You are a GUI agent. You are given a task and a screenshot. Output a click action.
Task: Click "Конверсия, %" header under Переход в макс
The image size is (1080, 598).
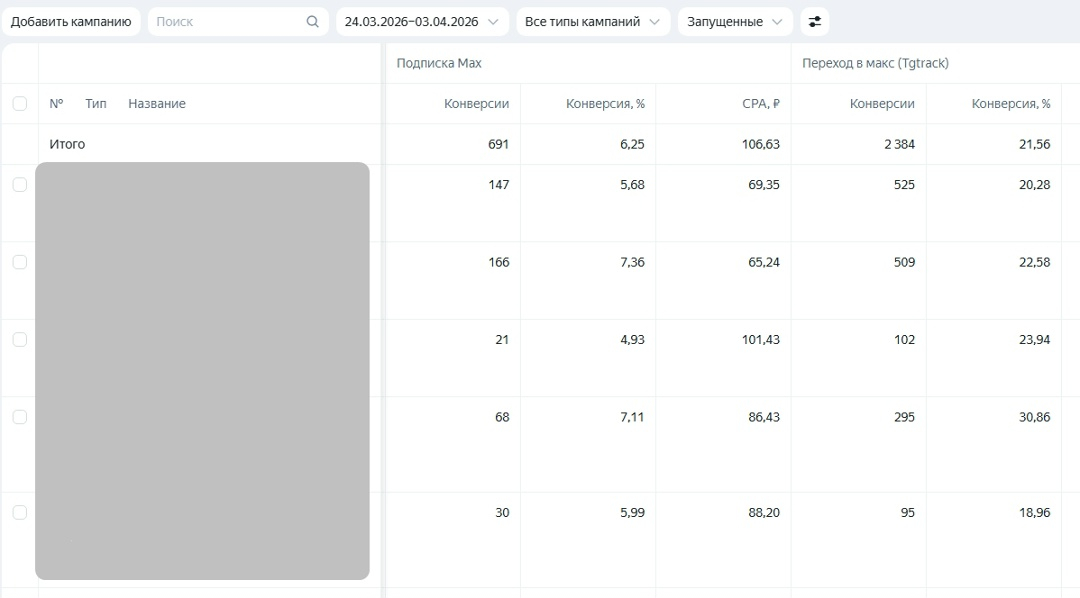click(1011, 103)
